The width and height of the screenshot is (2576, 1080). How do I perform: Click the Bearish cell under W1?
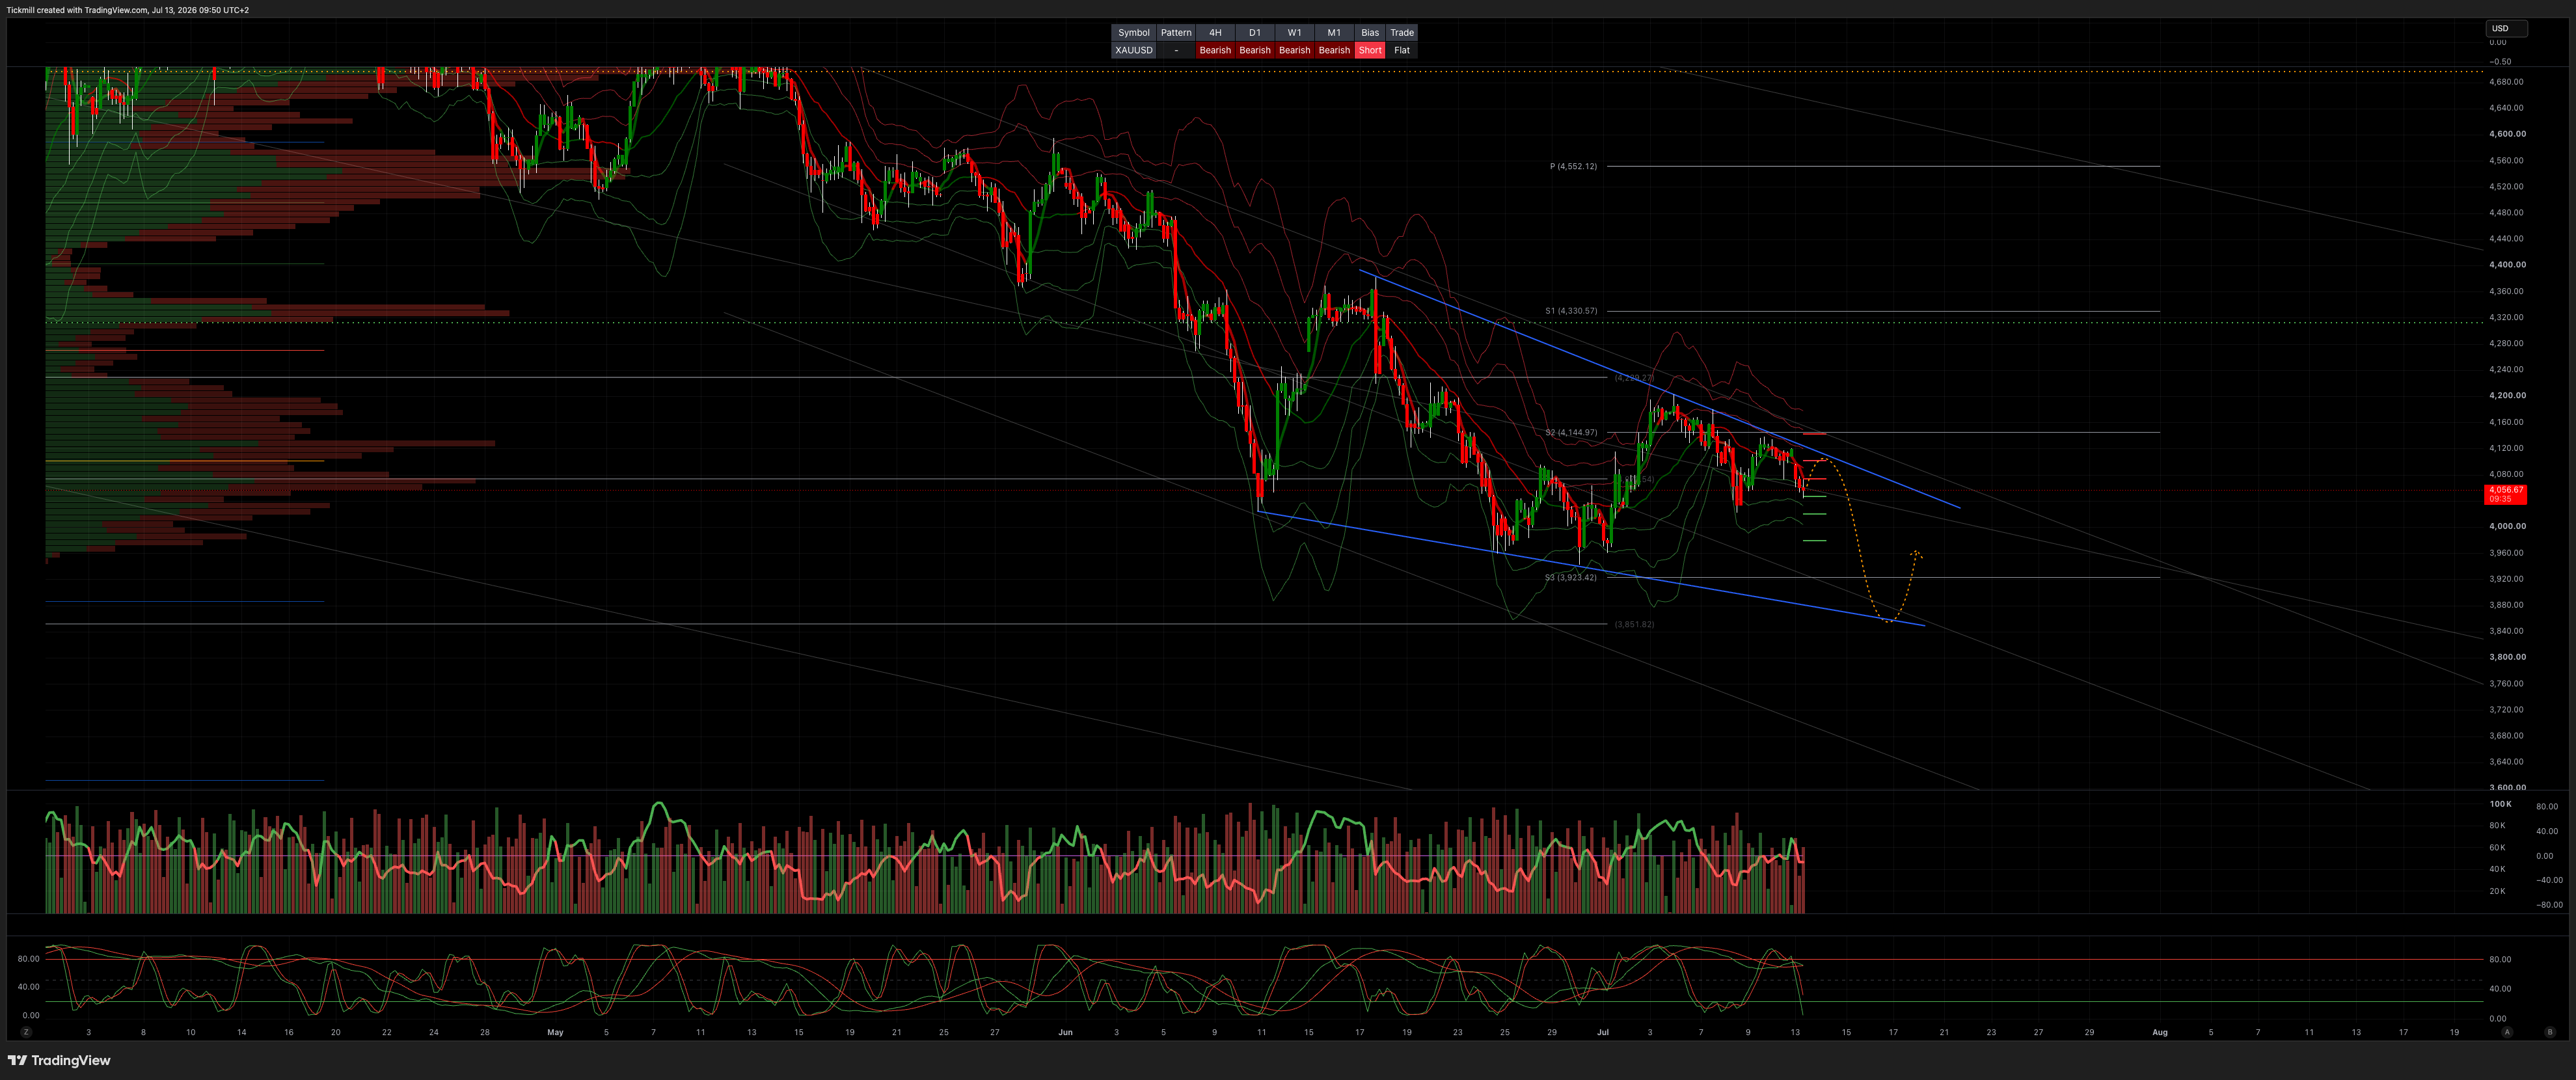[1294, 50]
